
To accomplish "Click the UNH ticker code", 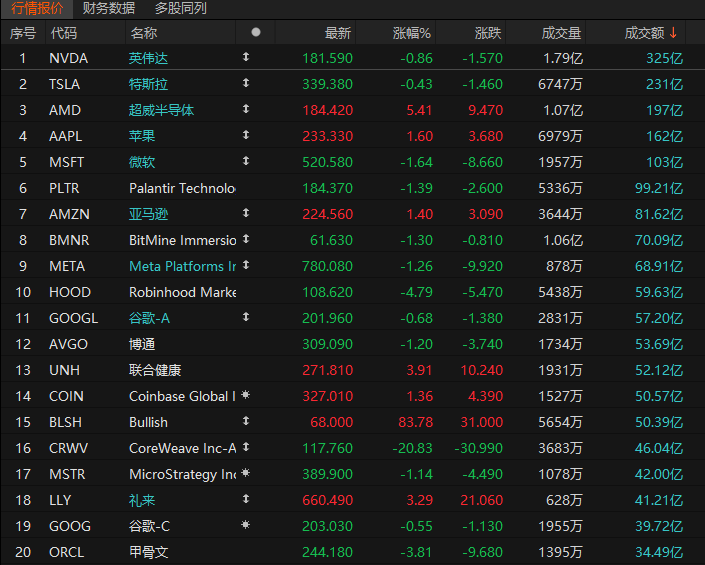I will point(64,370).
